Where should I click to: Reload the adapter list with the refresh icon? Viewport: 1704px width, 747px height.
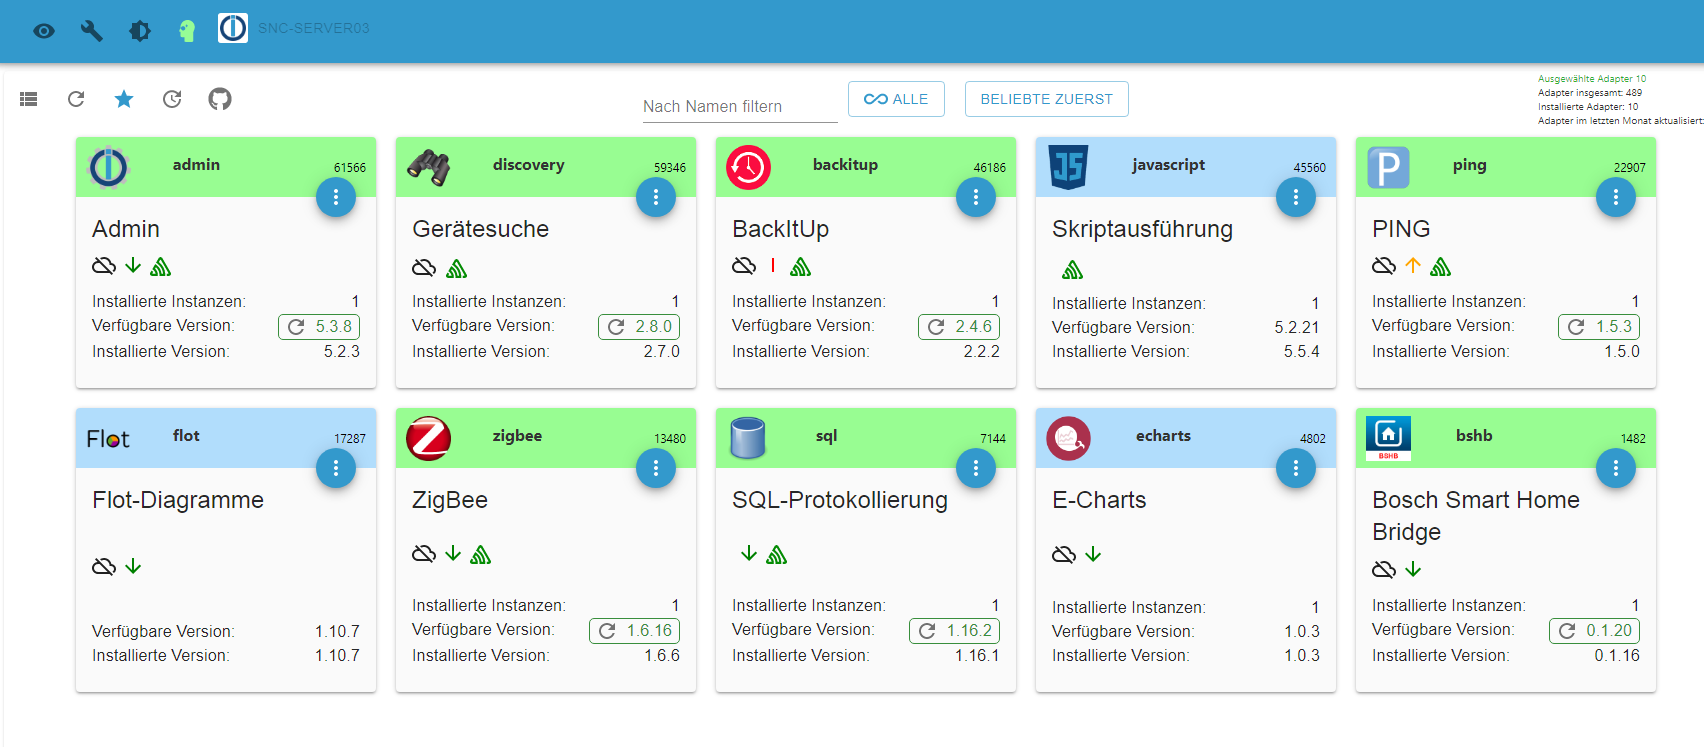point(76,99)
